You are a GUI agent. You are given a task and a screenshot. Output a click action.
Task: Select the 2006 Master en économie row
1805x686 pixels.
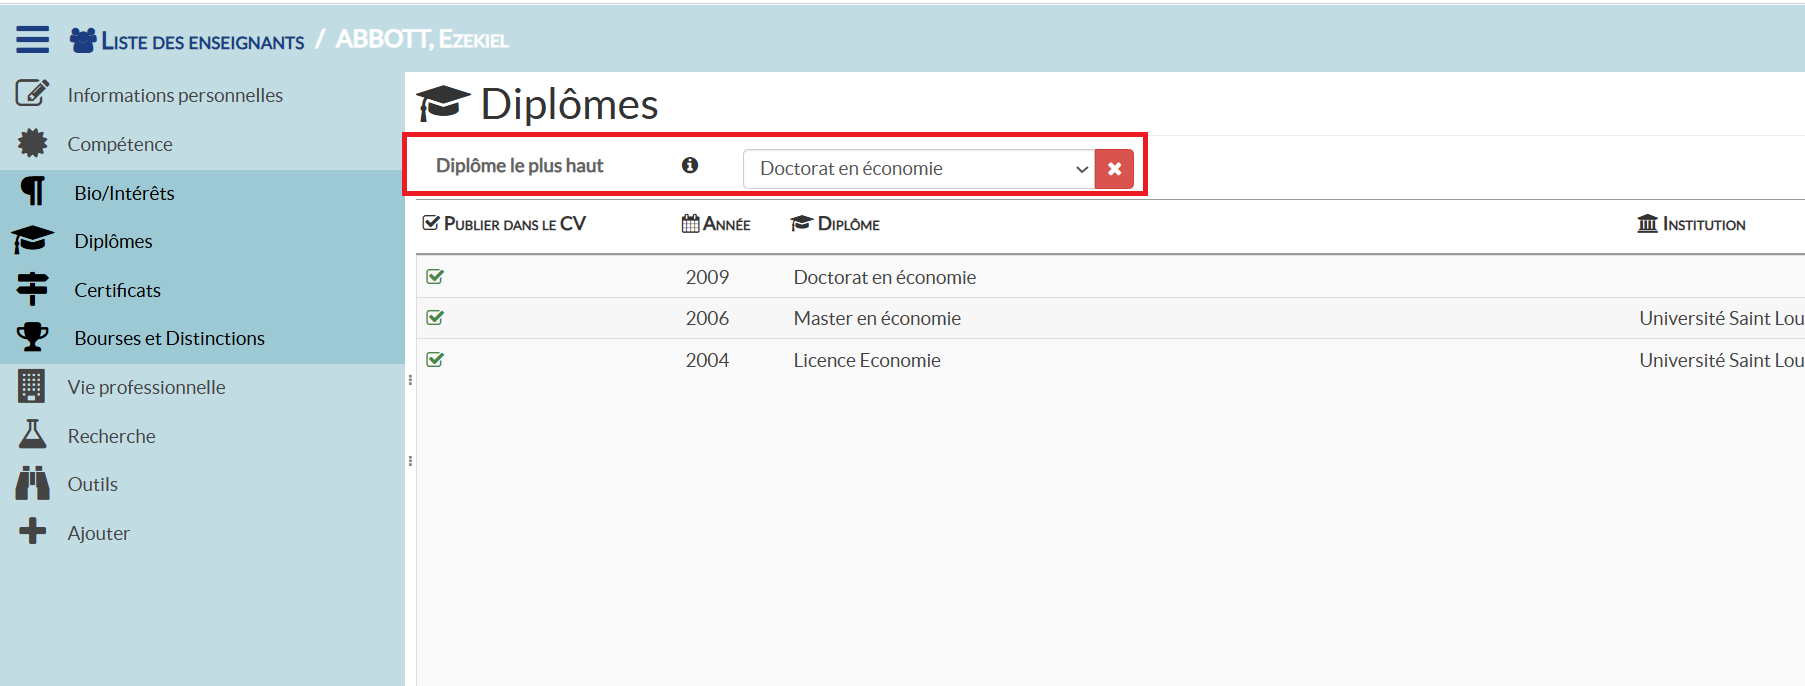[x=876, y=318]
